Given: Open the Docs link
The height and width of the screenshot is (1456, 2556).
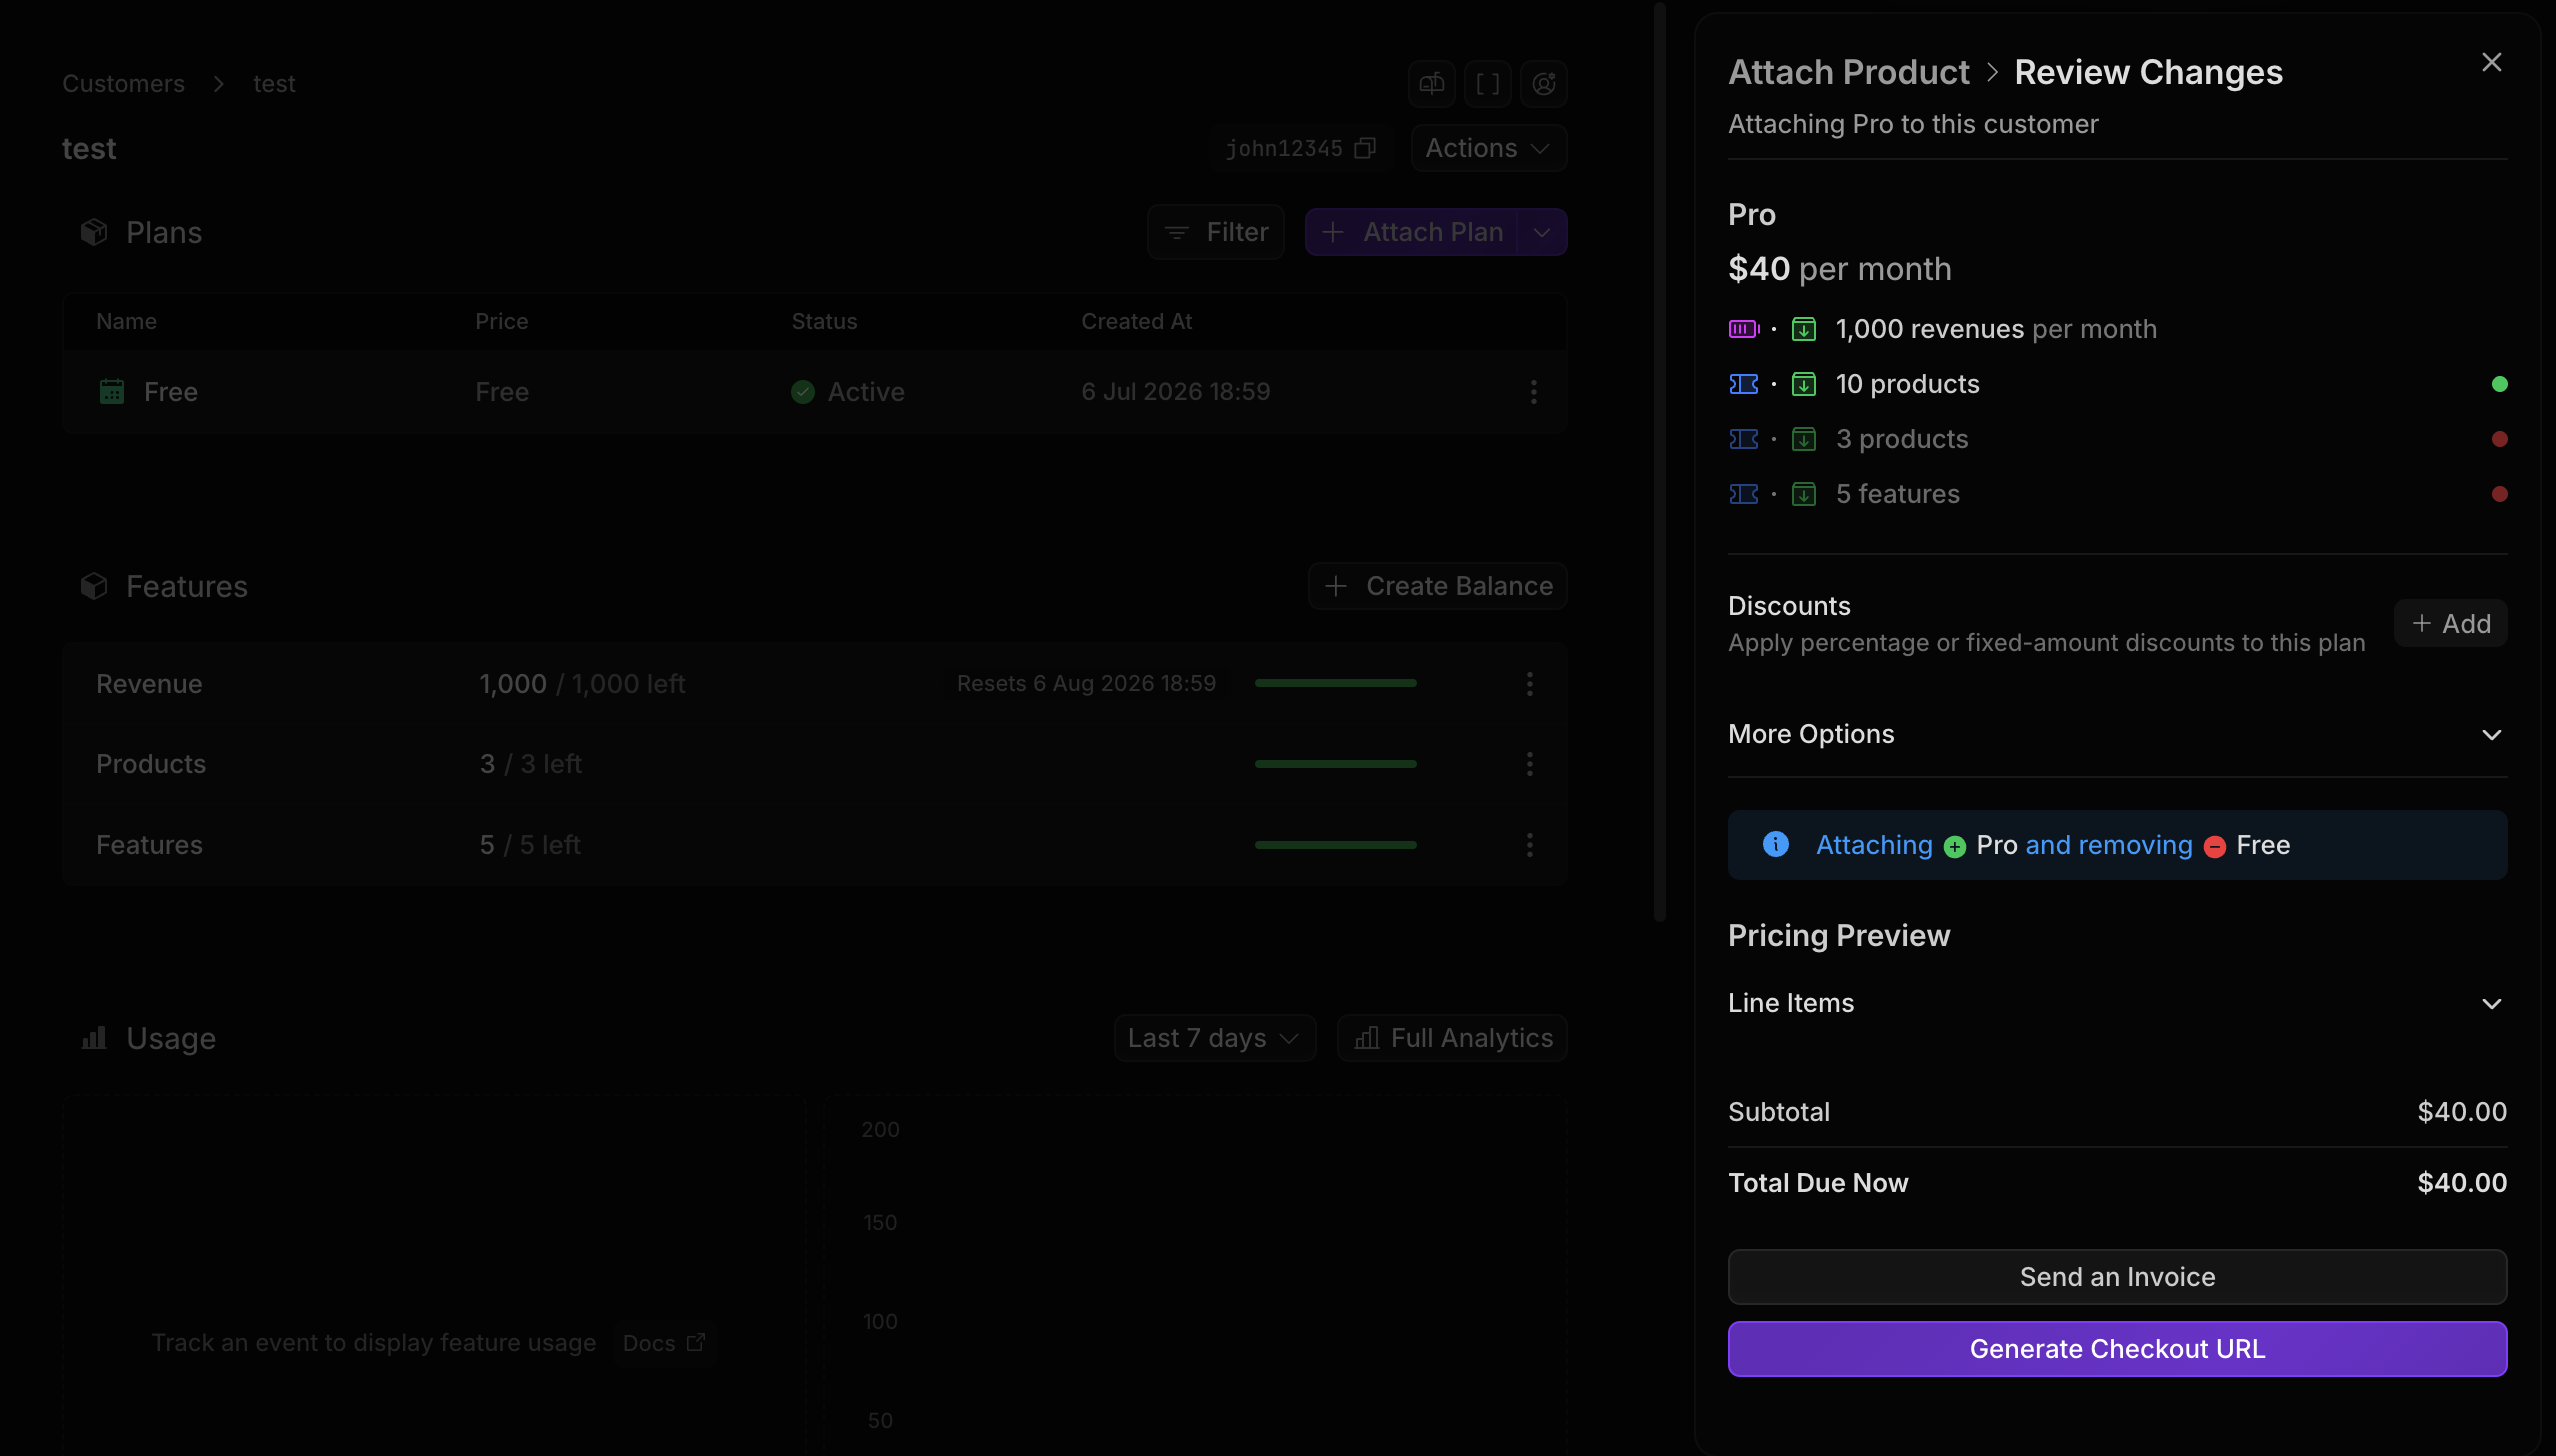Looking at the screenshot, I should pyautogui.click(x=664, y=1343).
